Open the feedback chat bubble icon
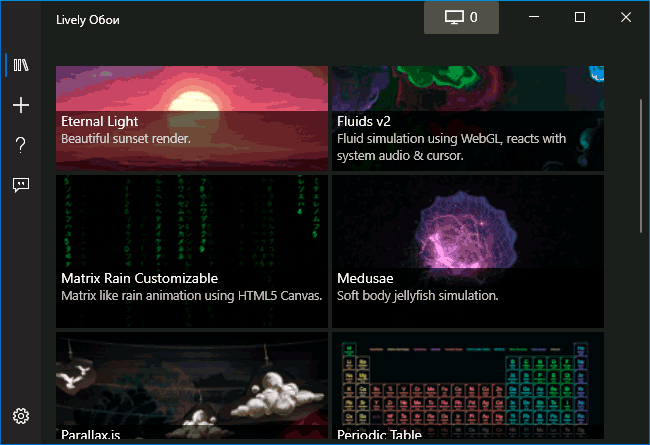This screenshot has height=445, width=650. 21,185
